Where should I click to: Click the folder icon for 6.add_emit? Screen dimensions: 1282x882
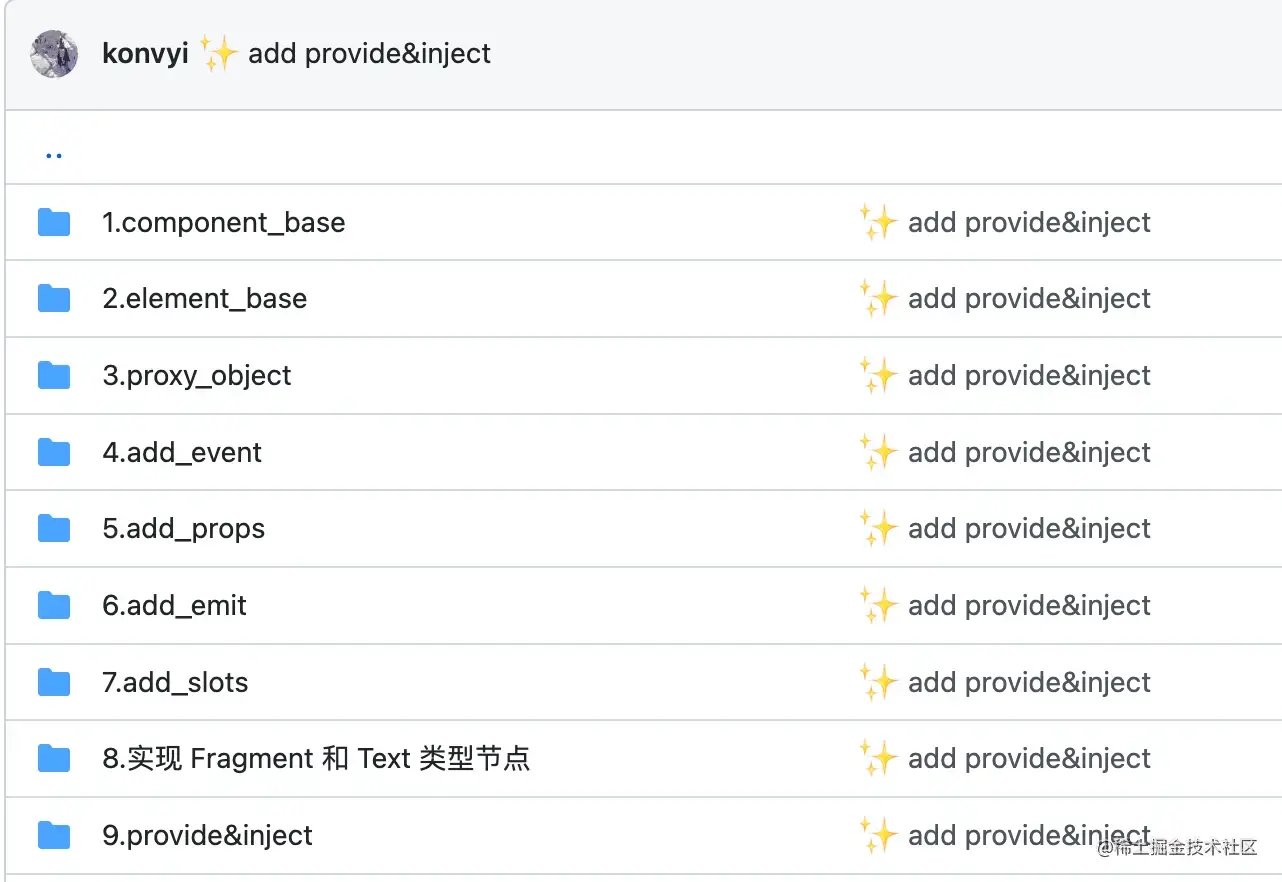coord(54,606)
